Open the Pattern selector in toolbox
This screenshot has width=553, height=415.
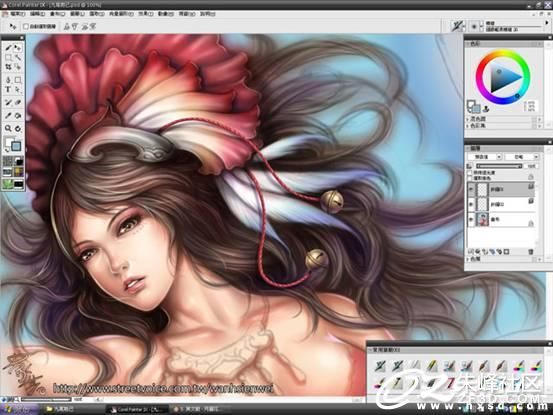pyautogui.click(x=8, y=172)
